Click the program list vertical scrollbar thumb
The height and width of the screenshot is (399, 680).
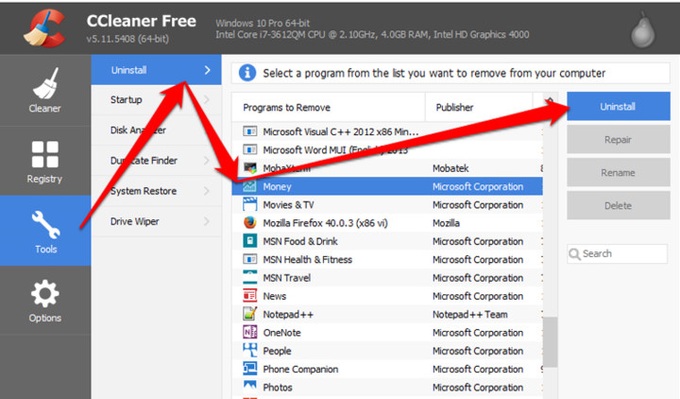(x=550, y=343)
